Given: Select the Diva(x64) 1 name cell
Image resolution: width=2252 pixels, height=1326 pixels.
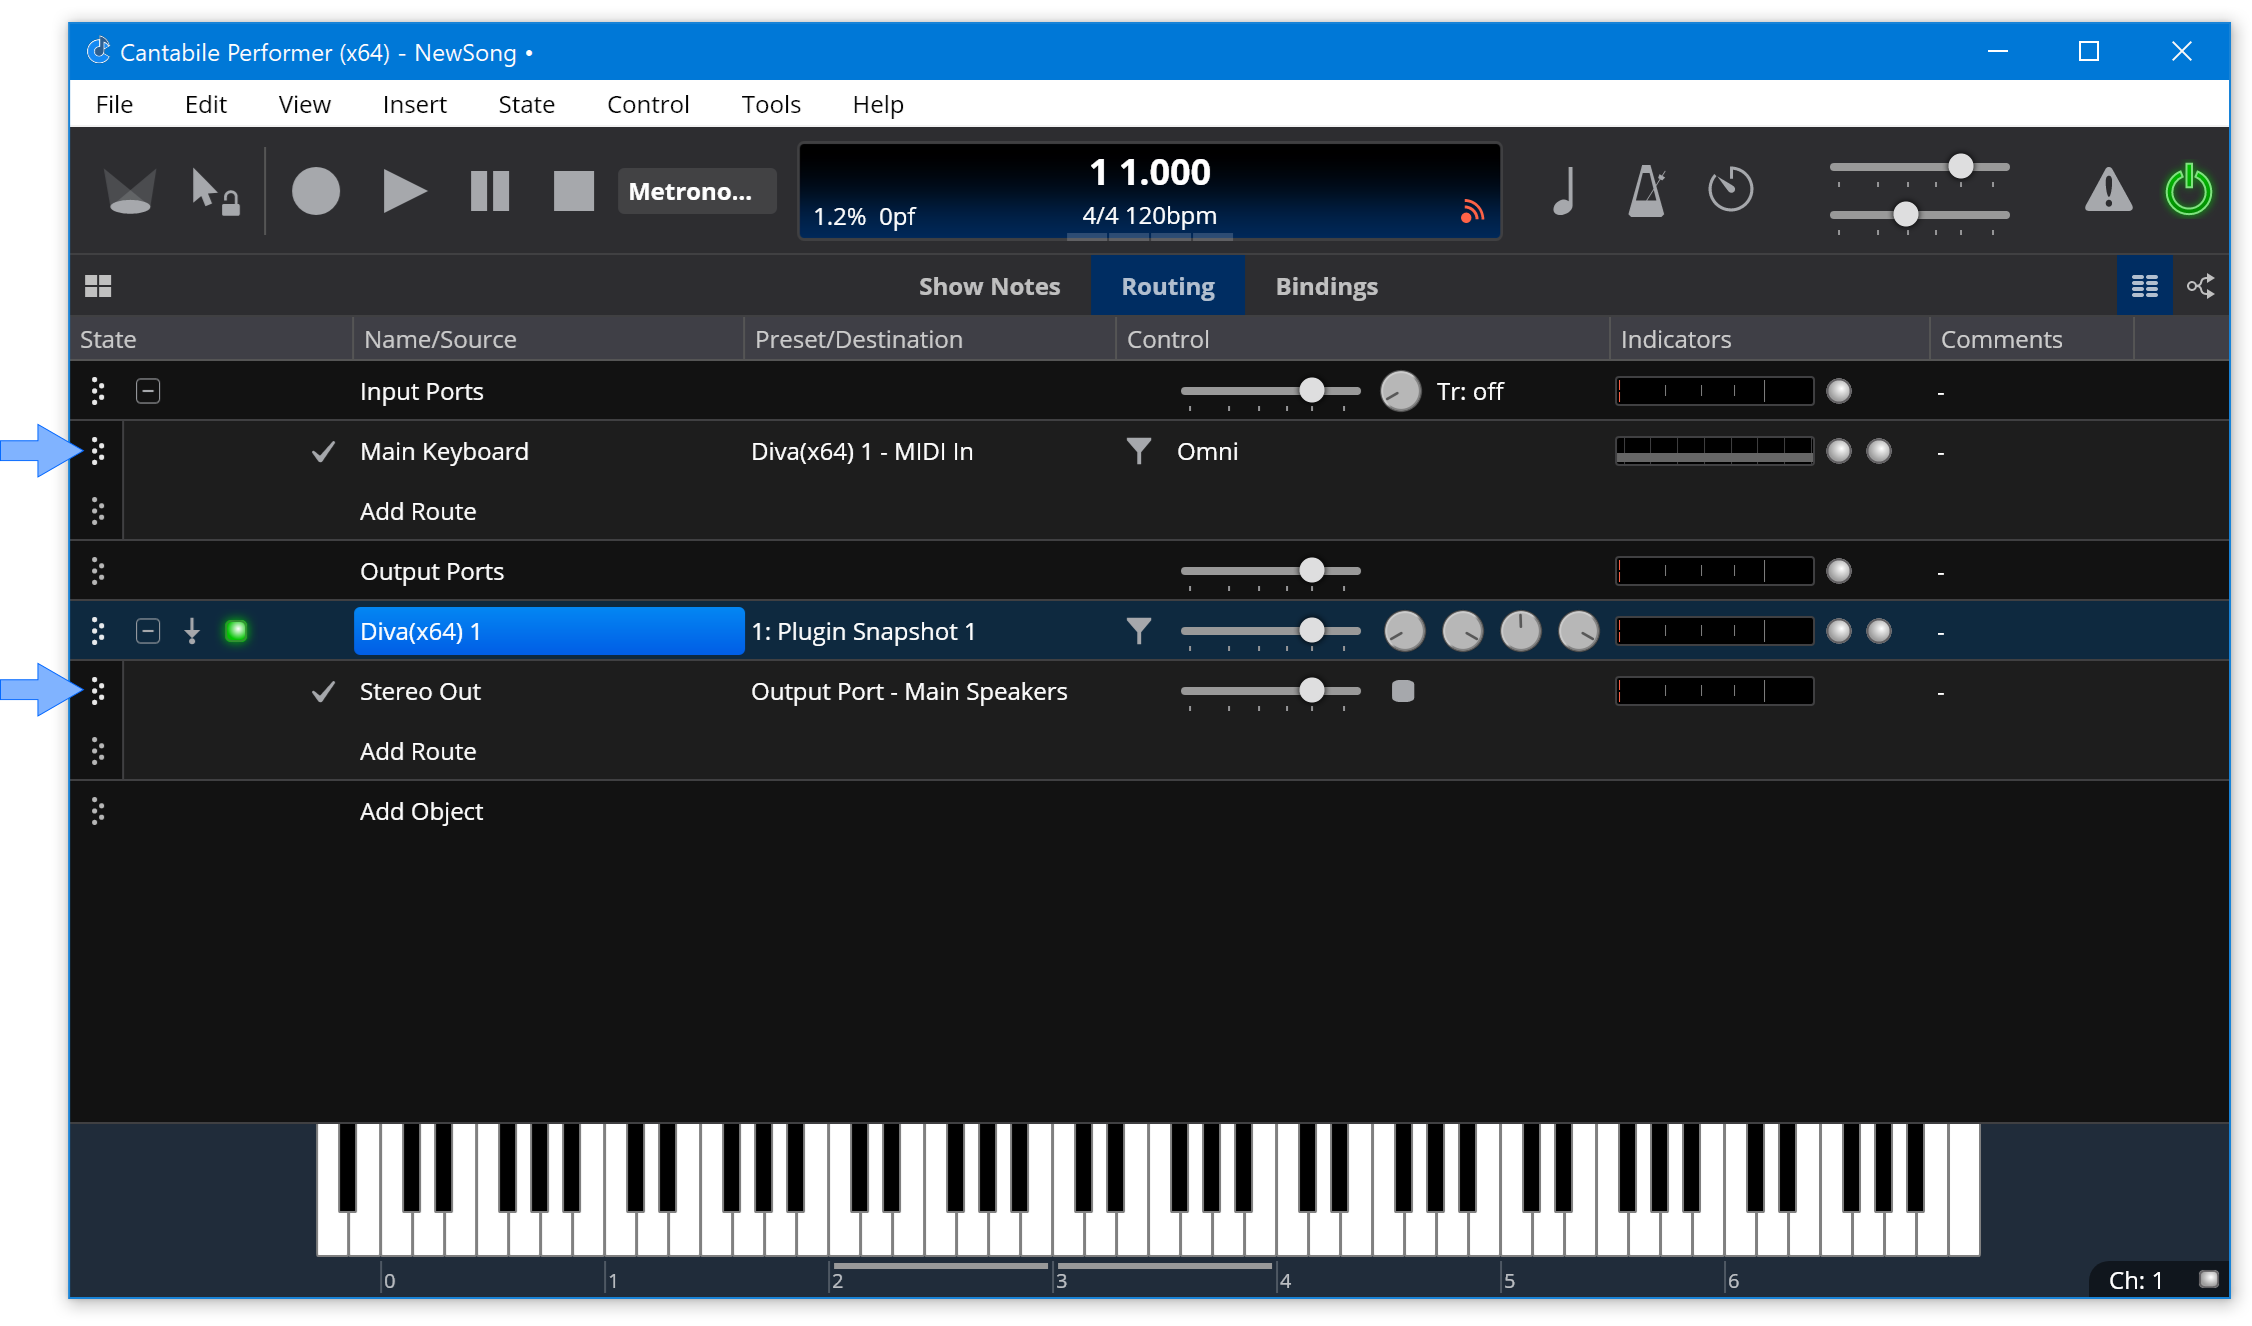Looking at the screenshot, I should [549, 631].
